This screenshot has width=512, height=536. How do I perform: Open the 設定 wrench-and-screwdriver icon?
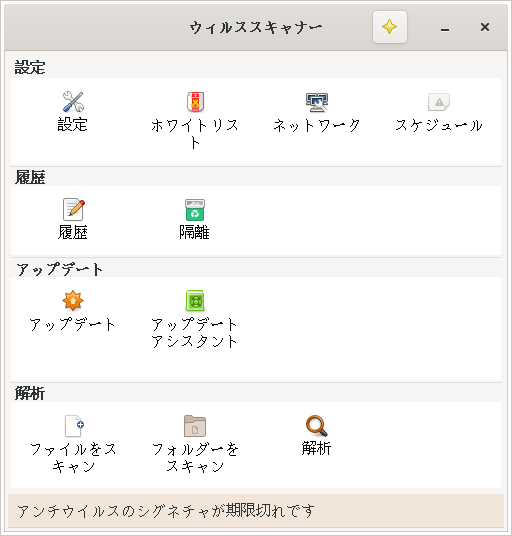(x=73, y=102)
